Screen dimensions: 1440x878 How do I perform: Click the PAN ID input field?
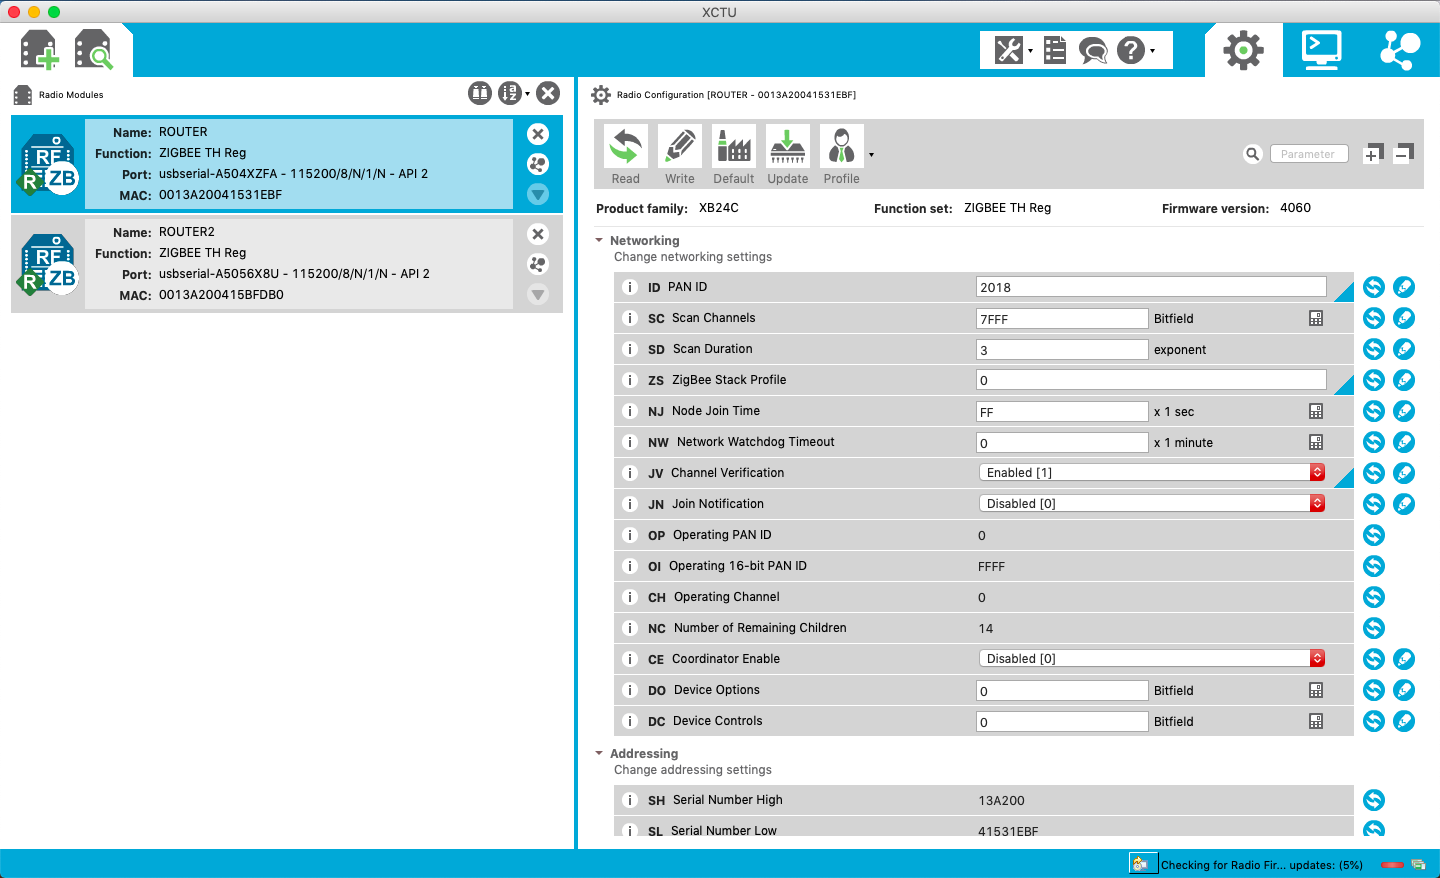click(x=1150, y=287)
